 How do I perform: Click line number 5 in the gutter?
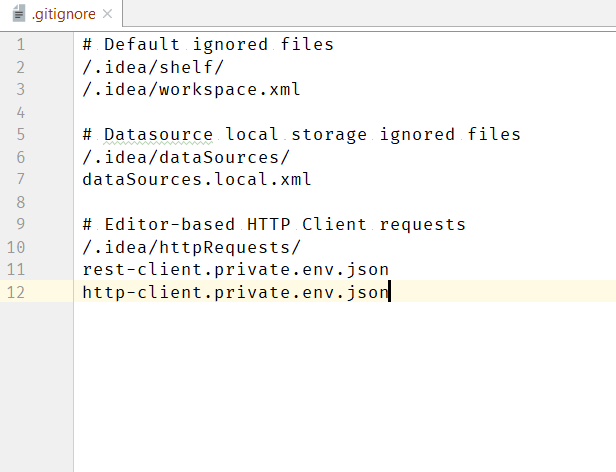tap(21, 134)
